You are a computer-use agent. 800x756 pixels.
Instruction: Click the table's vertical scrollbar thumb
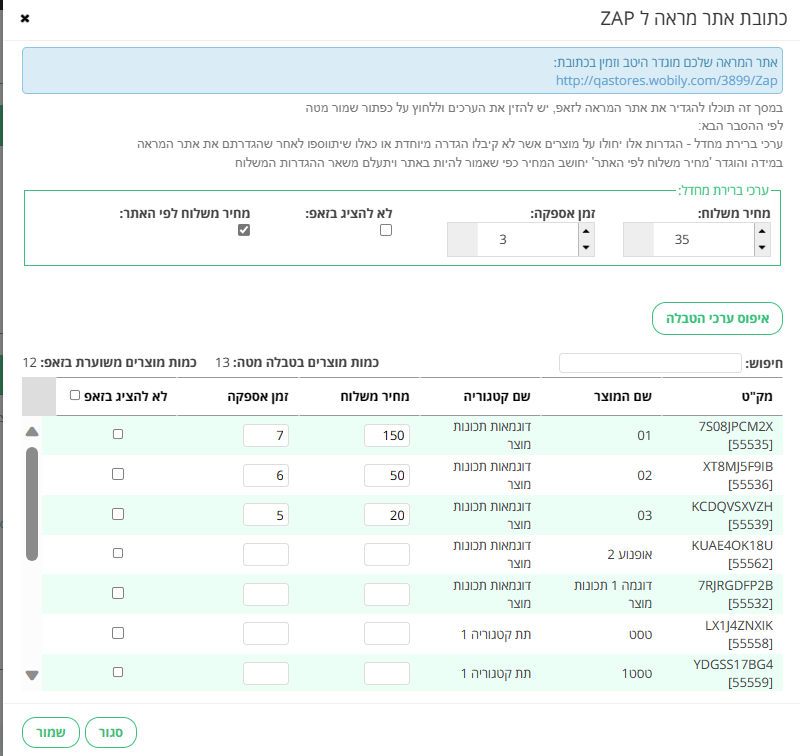tap(32, 504)
